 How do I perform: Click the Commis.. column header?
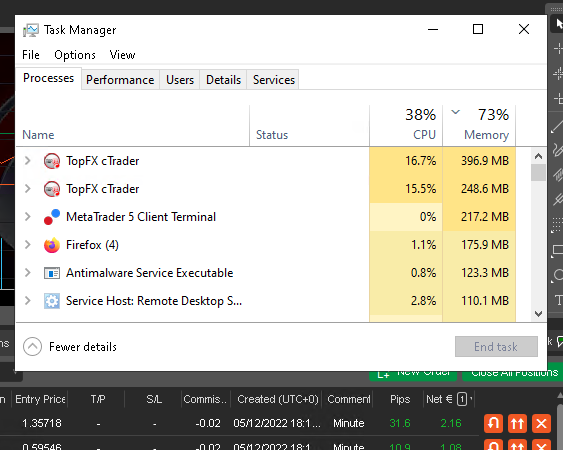pos(205,399)
